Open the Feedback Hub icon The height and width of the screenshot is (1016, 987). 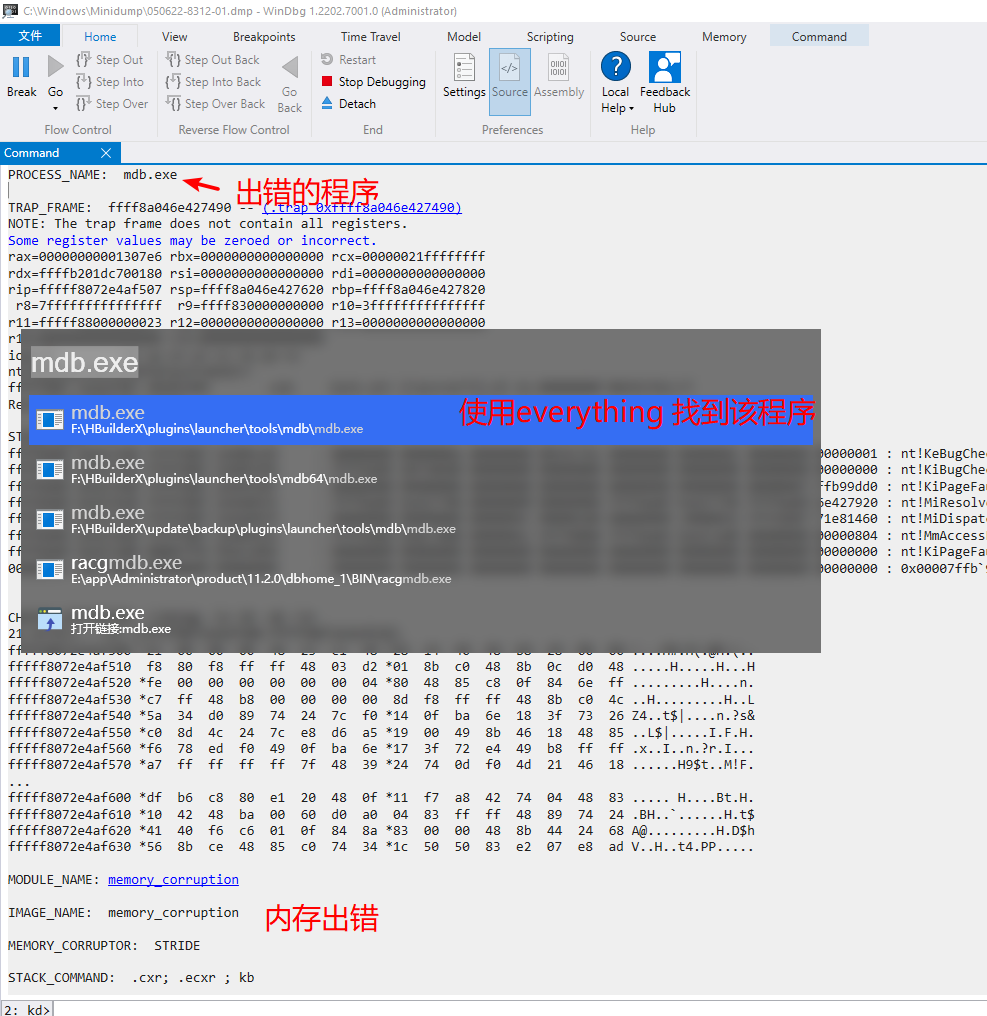[664, 68]
